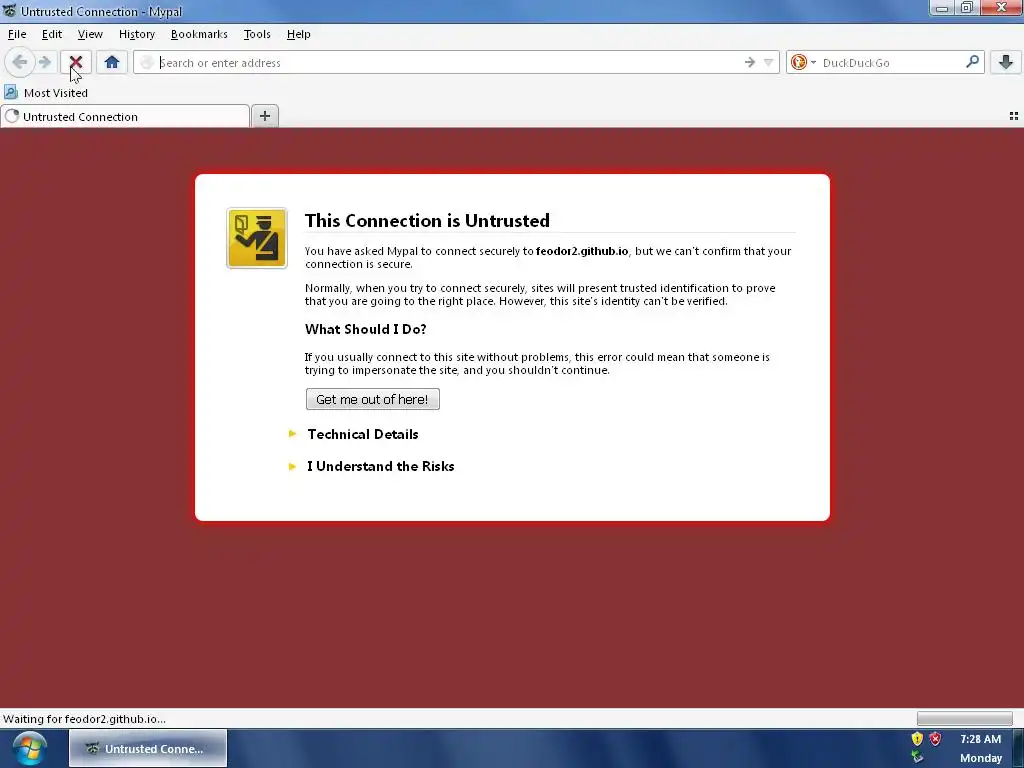This screenshot has height=768, width=1024.
Task: Click the Mypal raccoon title bar icon
Action: coord(9,11)
